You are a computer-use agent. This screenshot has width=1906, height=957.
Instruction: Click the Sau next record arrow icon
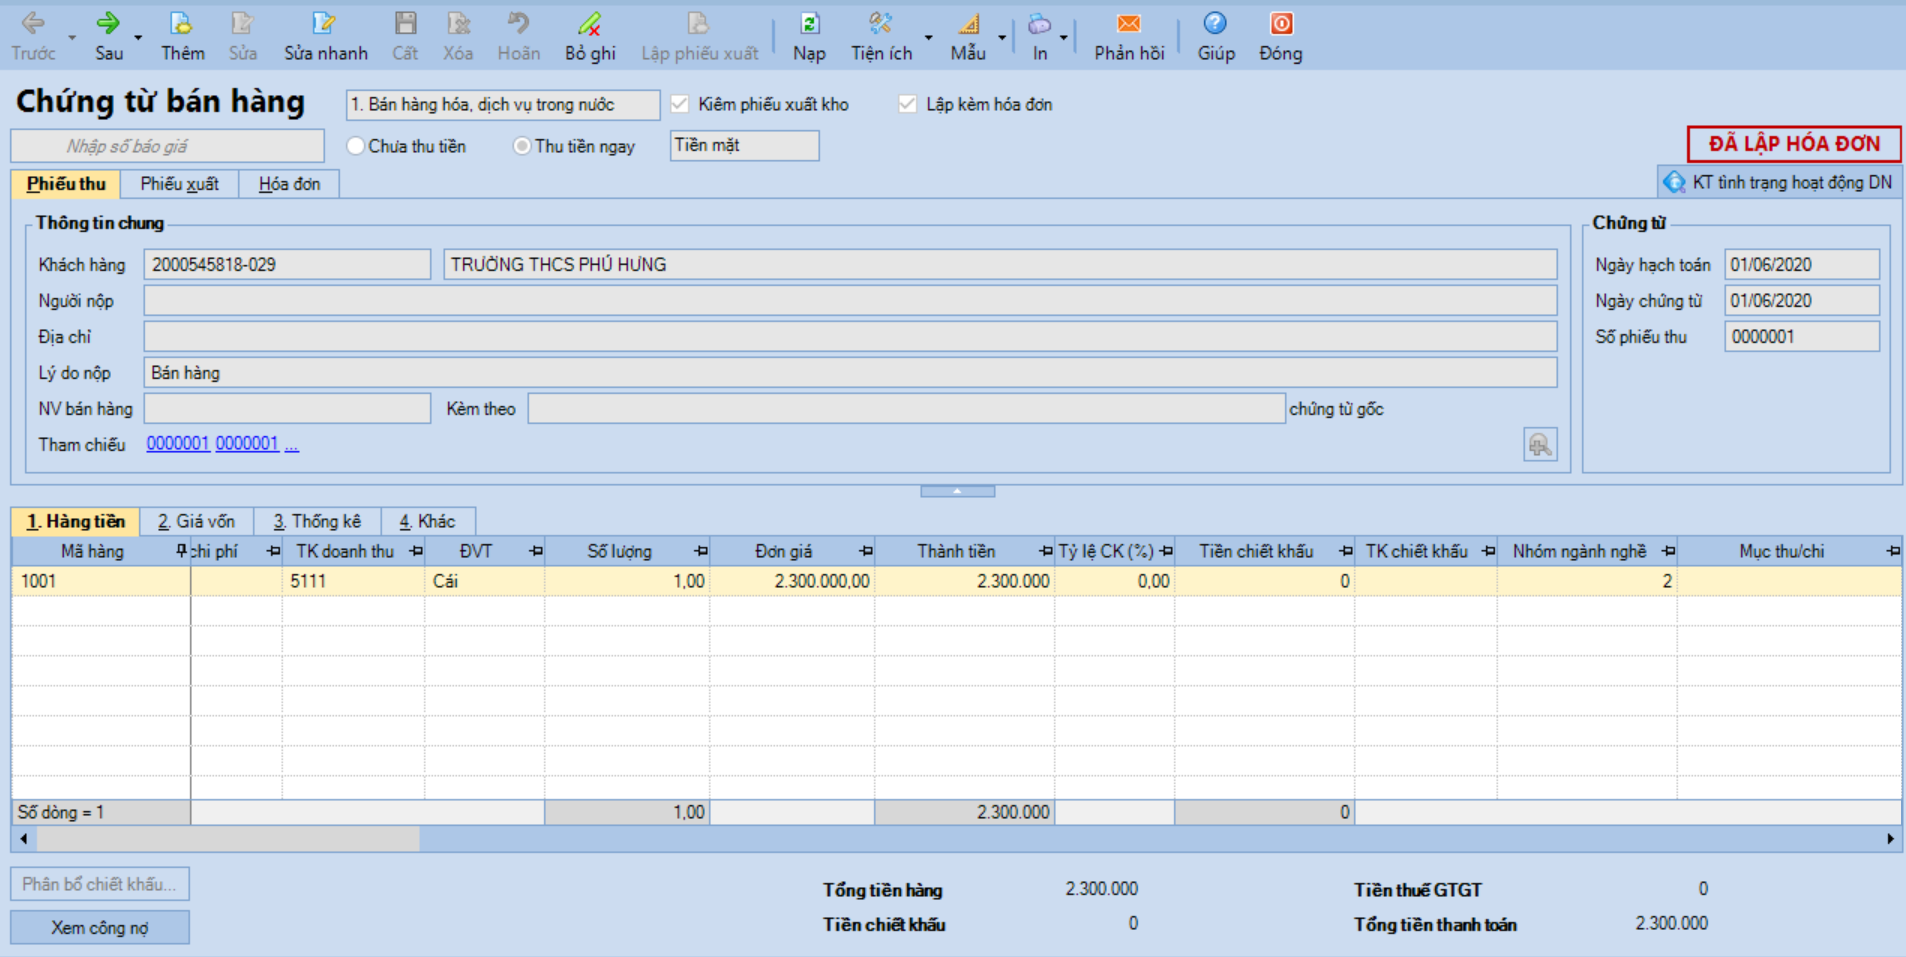[x=108, y=24]
